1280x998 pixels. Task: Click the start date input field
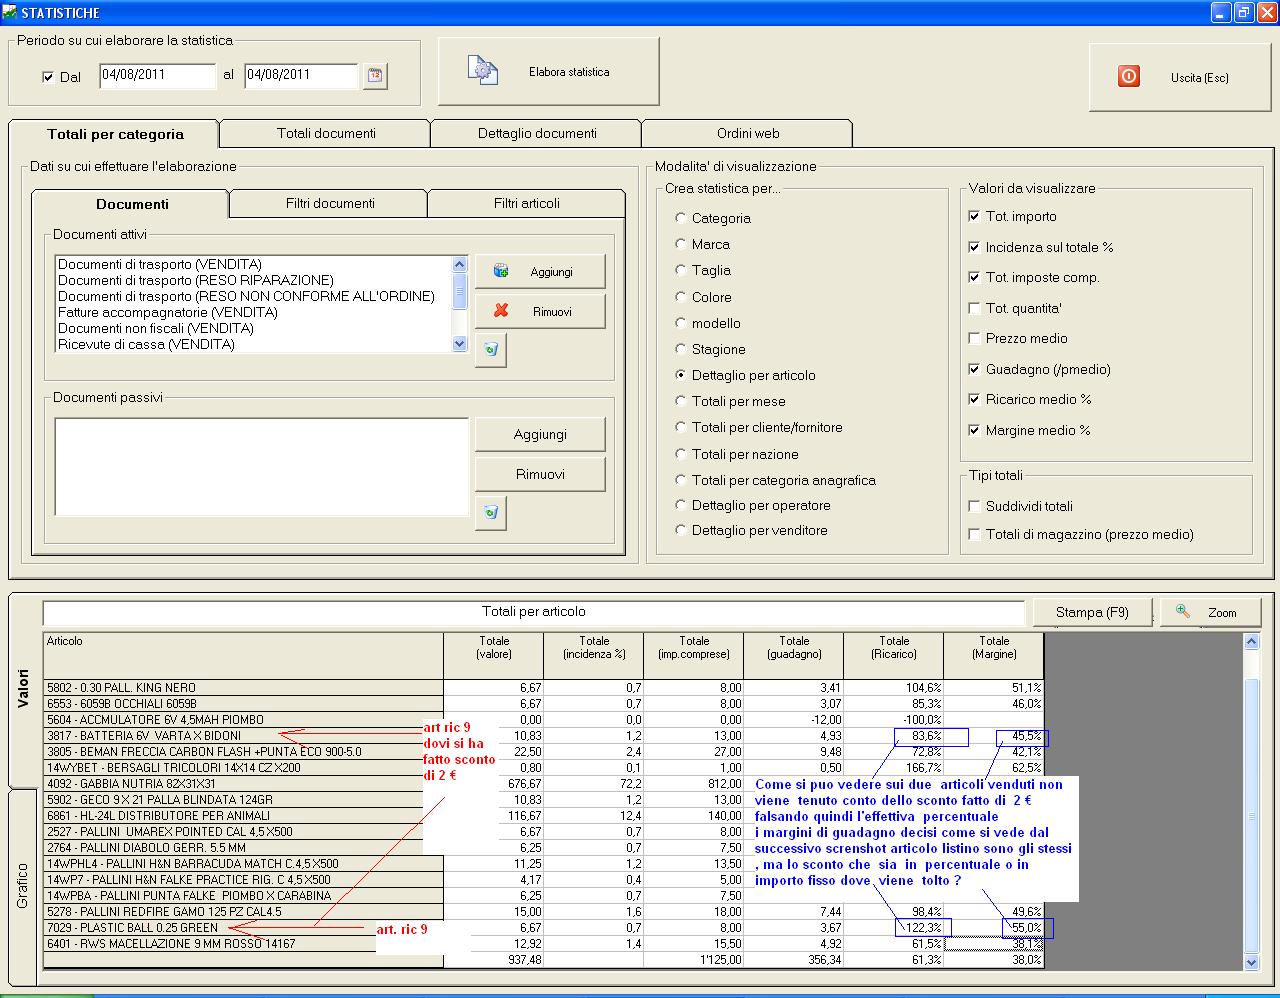tap(157, 76)
